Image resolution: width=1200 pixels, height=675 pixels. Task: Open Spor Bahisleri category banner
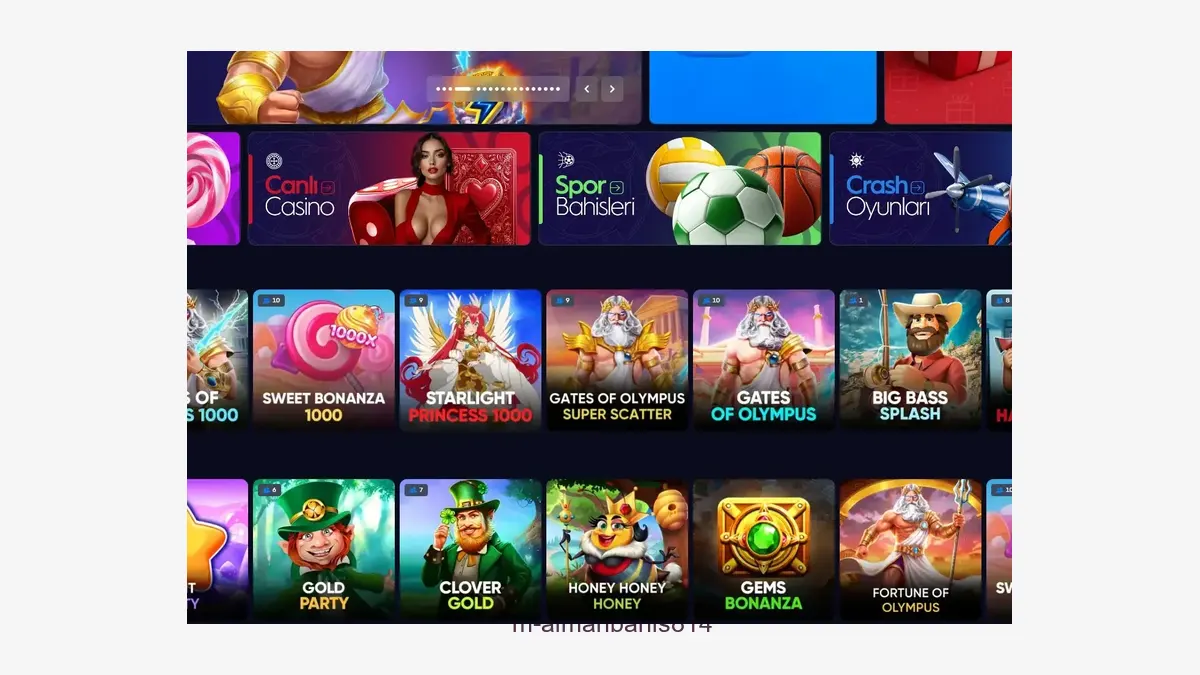(680, 189)
